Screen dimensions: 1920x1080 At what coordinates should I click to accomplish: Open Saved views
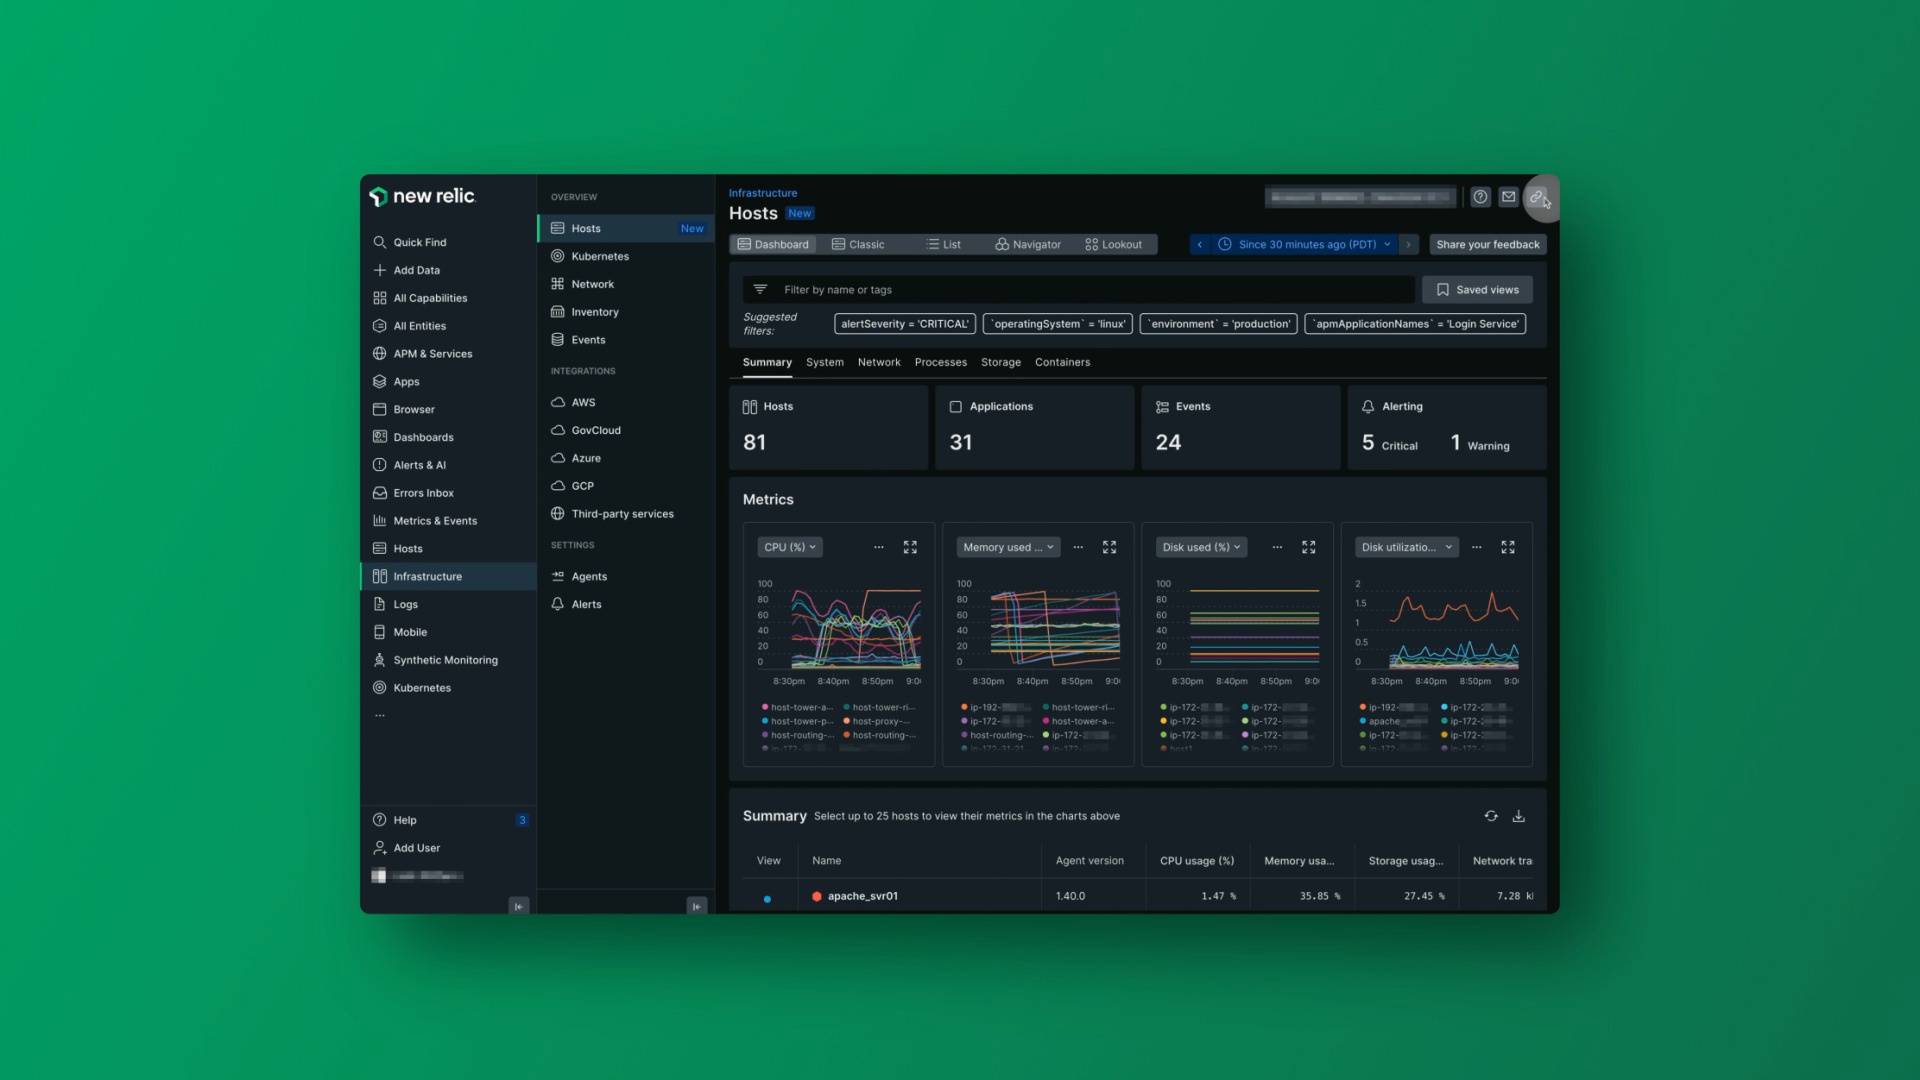click(x=1477, y=290)
